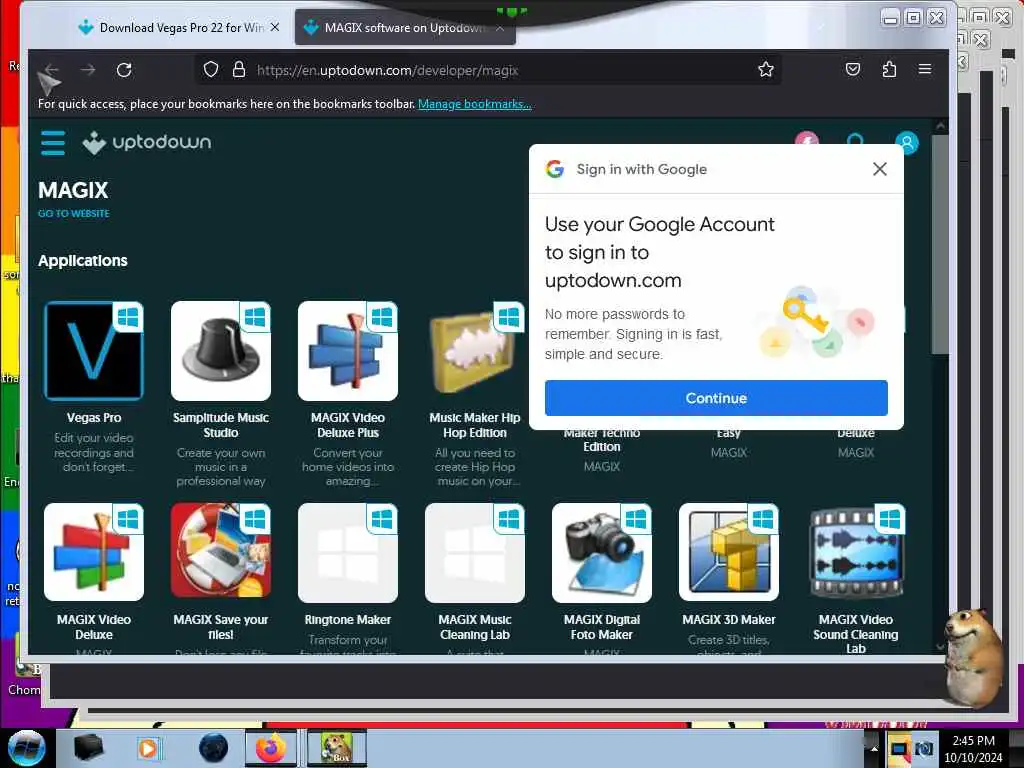Viewport: 1024px width, 768px height.
Task: Save page to Pocket
Action: 852,69
